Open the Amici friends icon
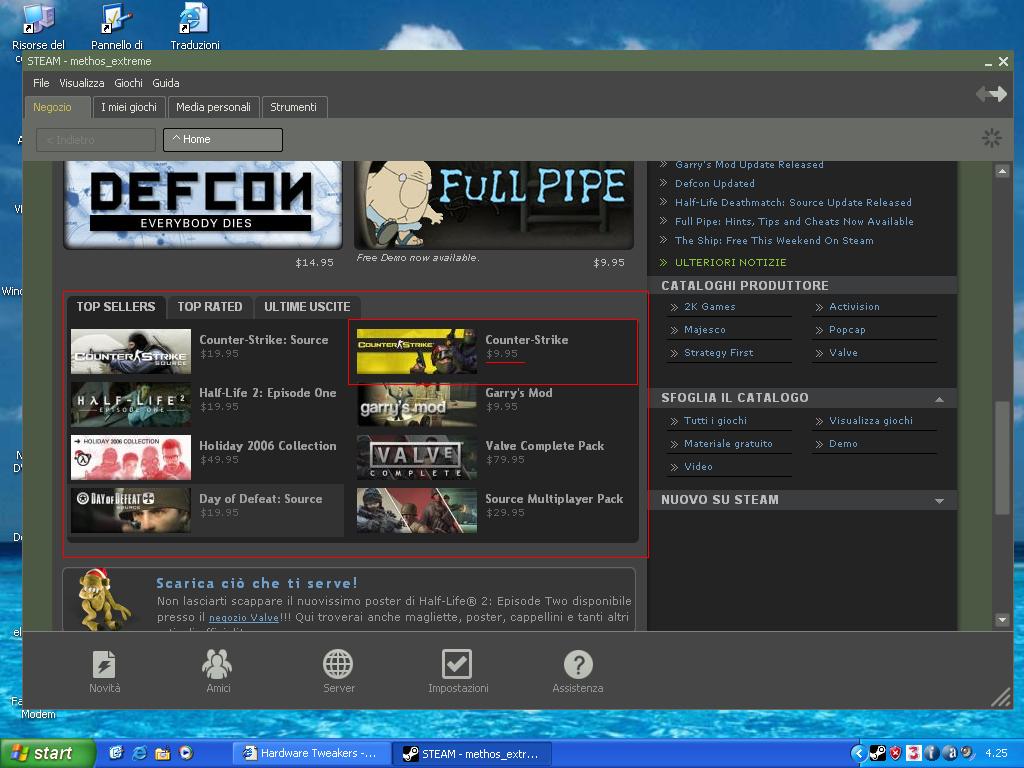Viewport: 1024px width, 768px height. 217,664
